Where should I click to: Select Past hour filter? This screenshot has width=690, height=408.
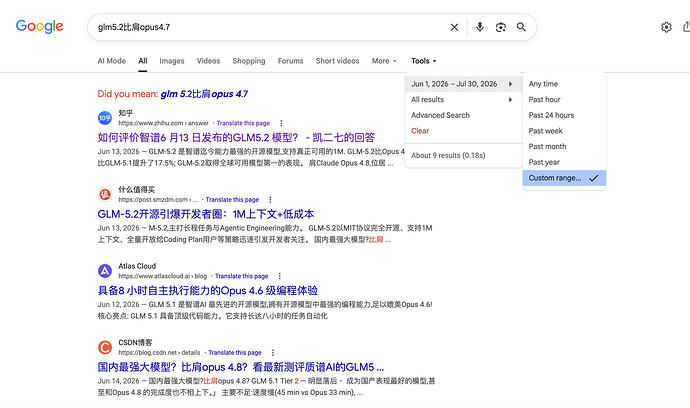click(544, 99)
